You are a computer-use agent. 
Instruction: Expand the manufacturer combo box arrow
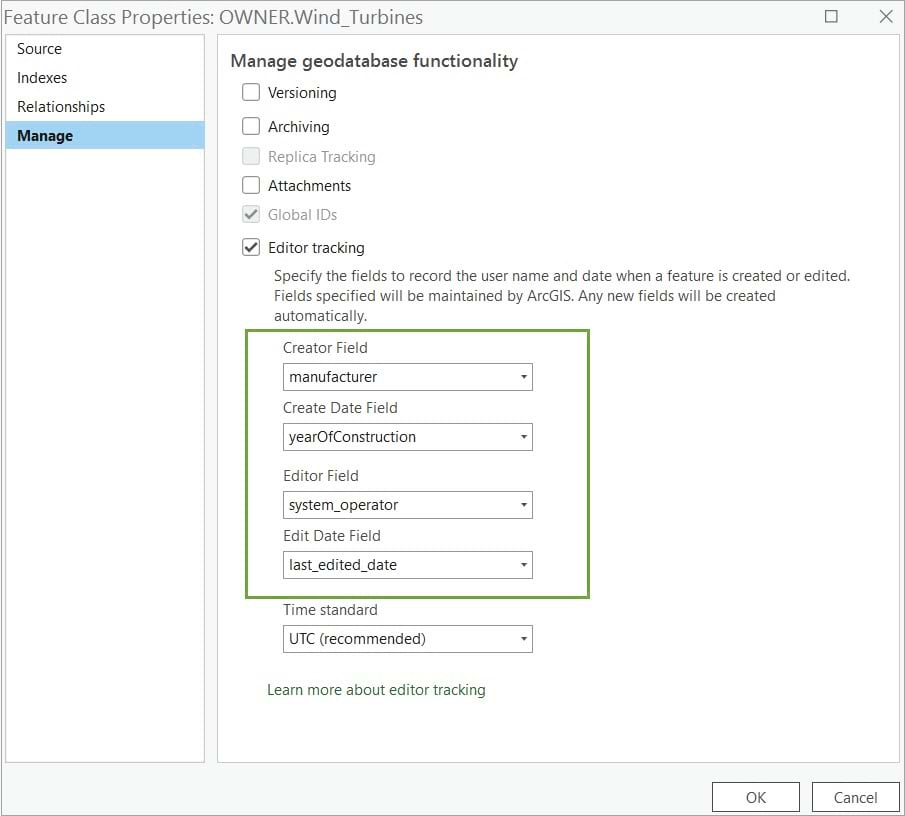point(523,377)
